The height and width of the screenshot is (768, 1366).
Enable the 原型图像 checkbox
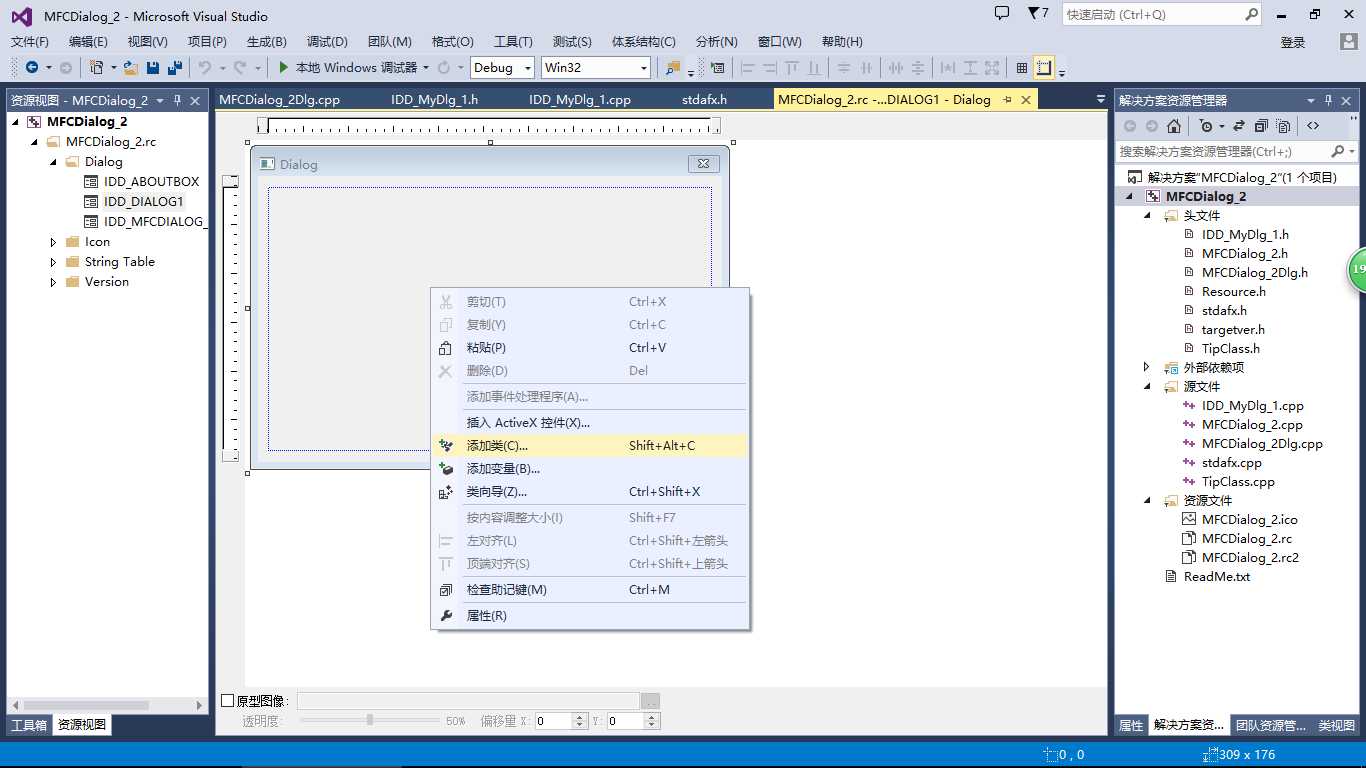point(227,701)
